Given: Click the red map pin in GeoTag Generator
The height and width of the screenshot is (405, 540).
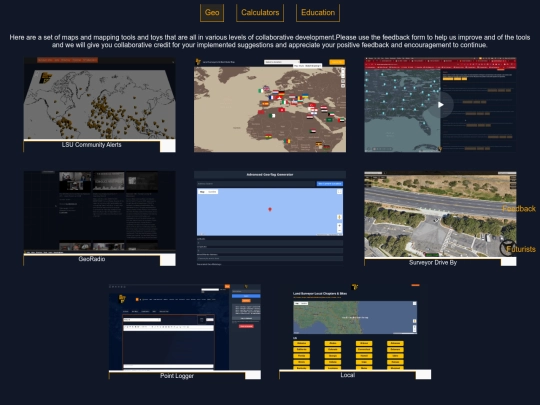Looking at the screenshot, I should click(270, 209).
